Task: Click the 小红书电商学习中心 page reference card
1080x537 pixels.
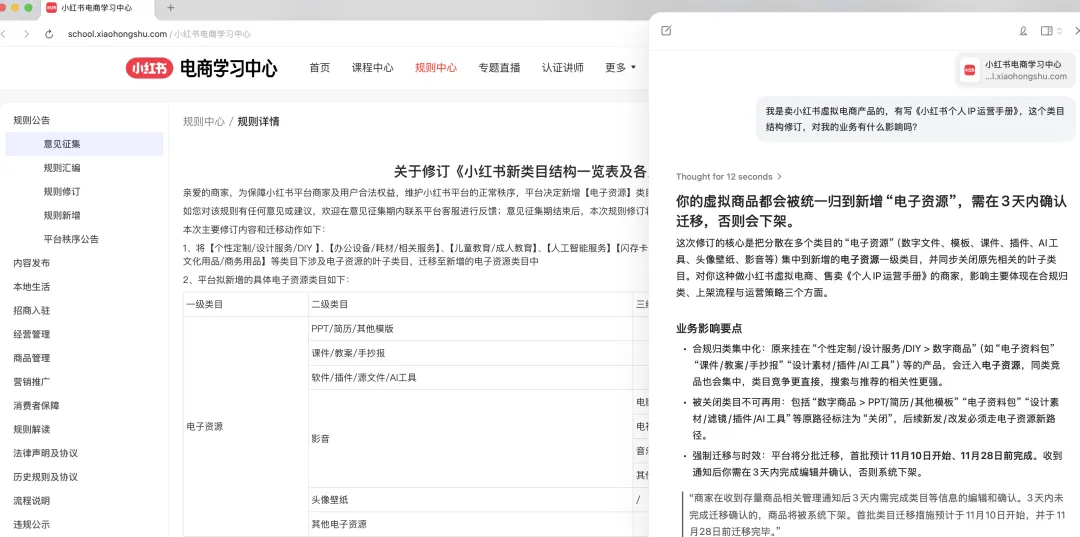Action: click(x=1015, y=70)
